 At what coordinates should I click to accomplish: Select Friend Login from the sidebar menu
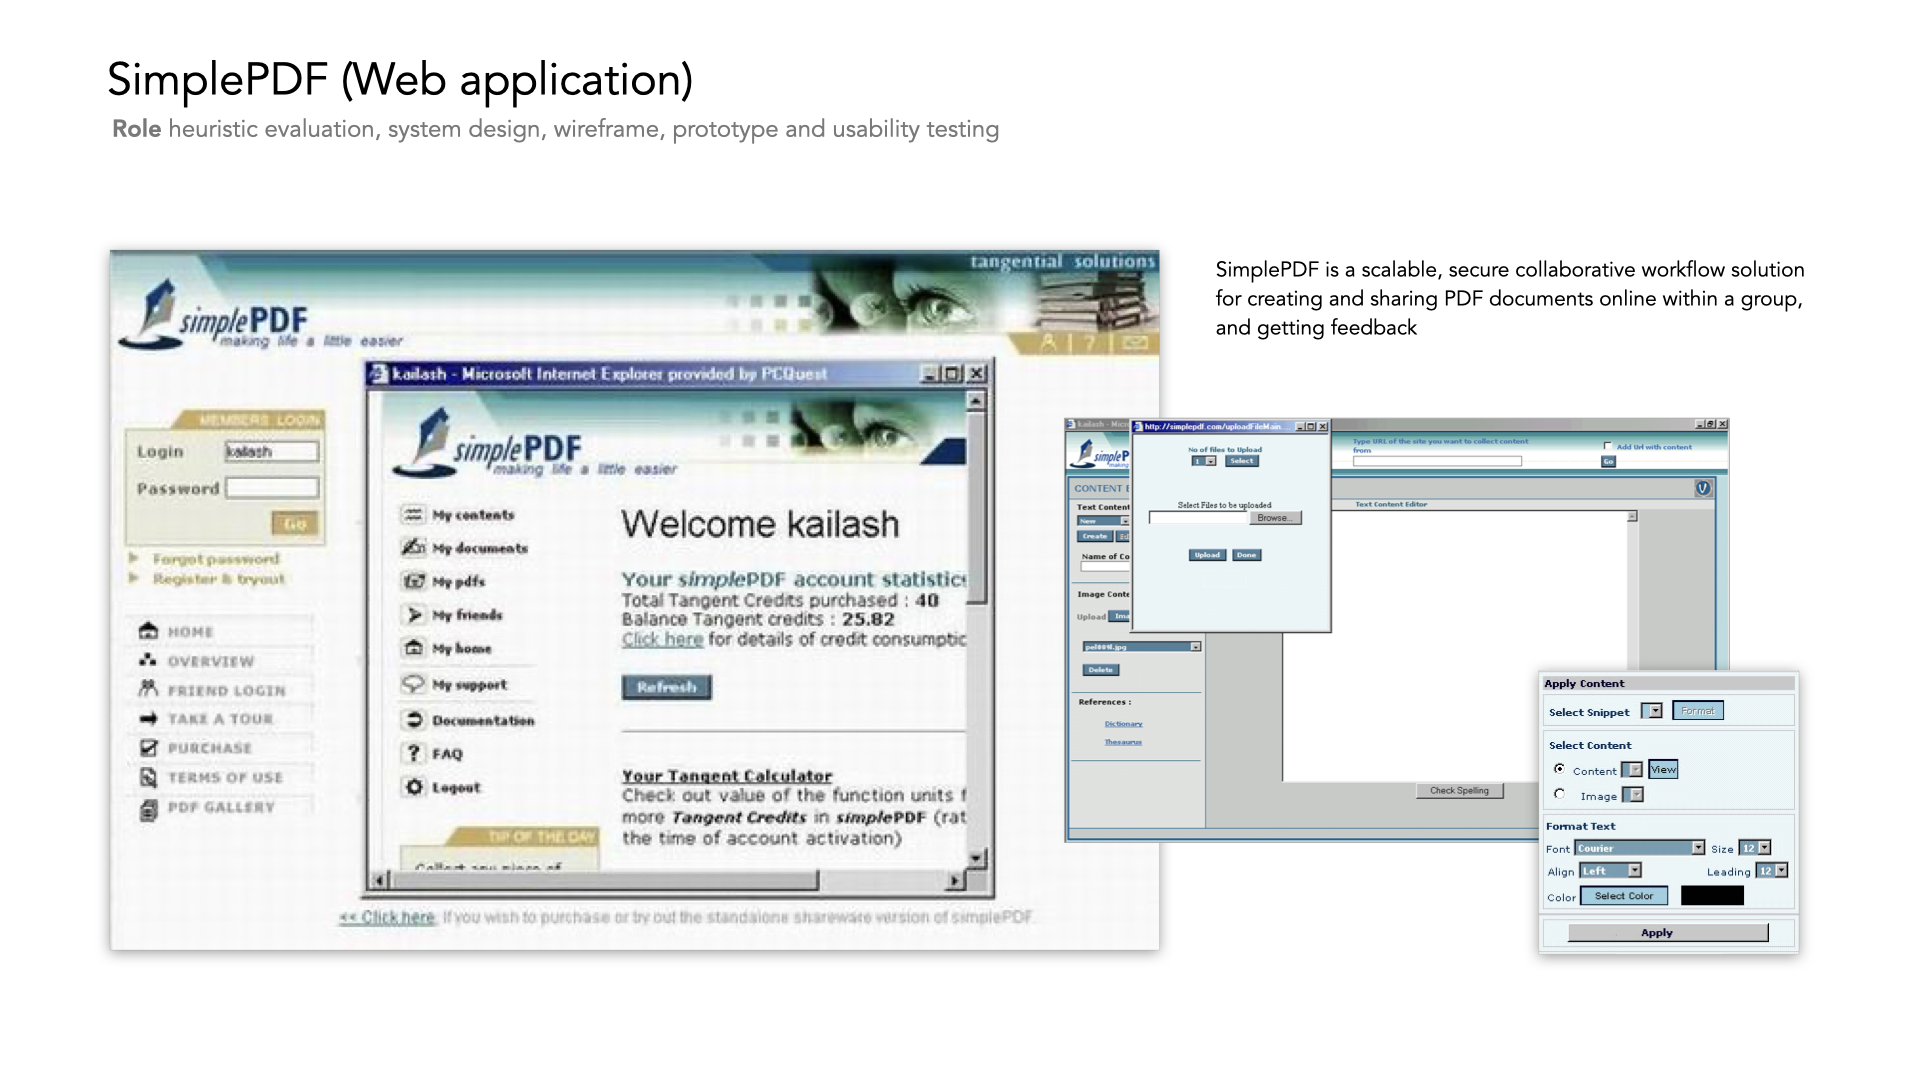coord(148,690)
